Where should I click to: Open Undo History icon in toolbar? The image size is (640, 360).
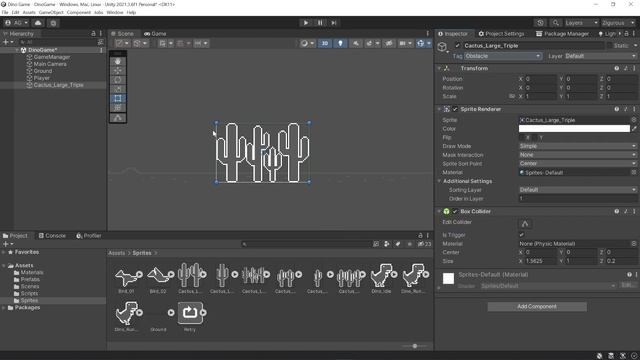tap(540, 23)
